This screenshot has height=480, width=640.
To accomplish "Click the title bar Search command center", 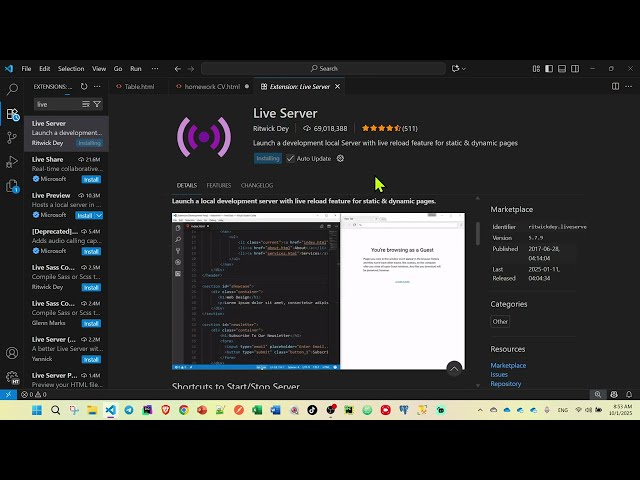I will point(324,69).
